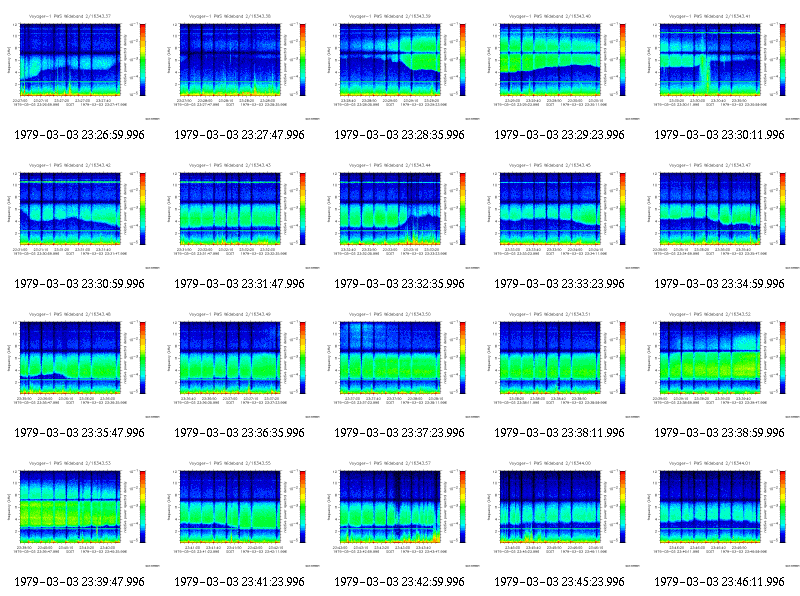
Task: Click the caption text 1979-03-03 23:37:23.996
Action: coord(399,433)
